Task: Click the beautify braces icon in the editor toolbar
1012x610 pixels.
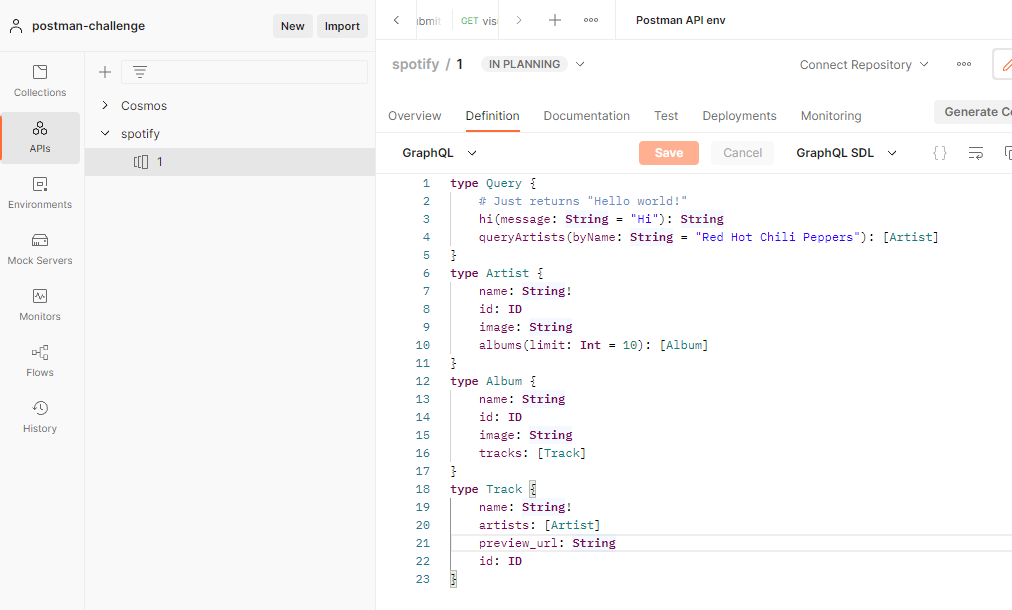Action: click(x=940, y=153)
